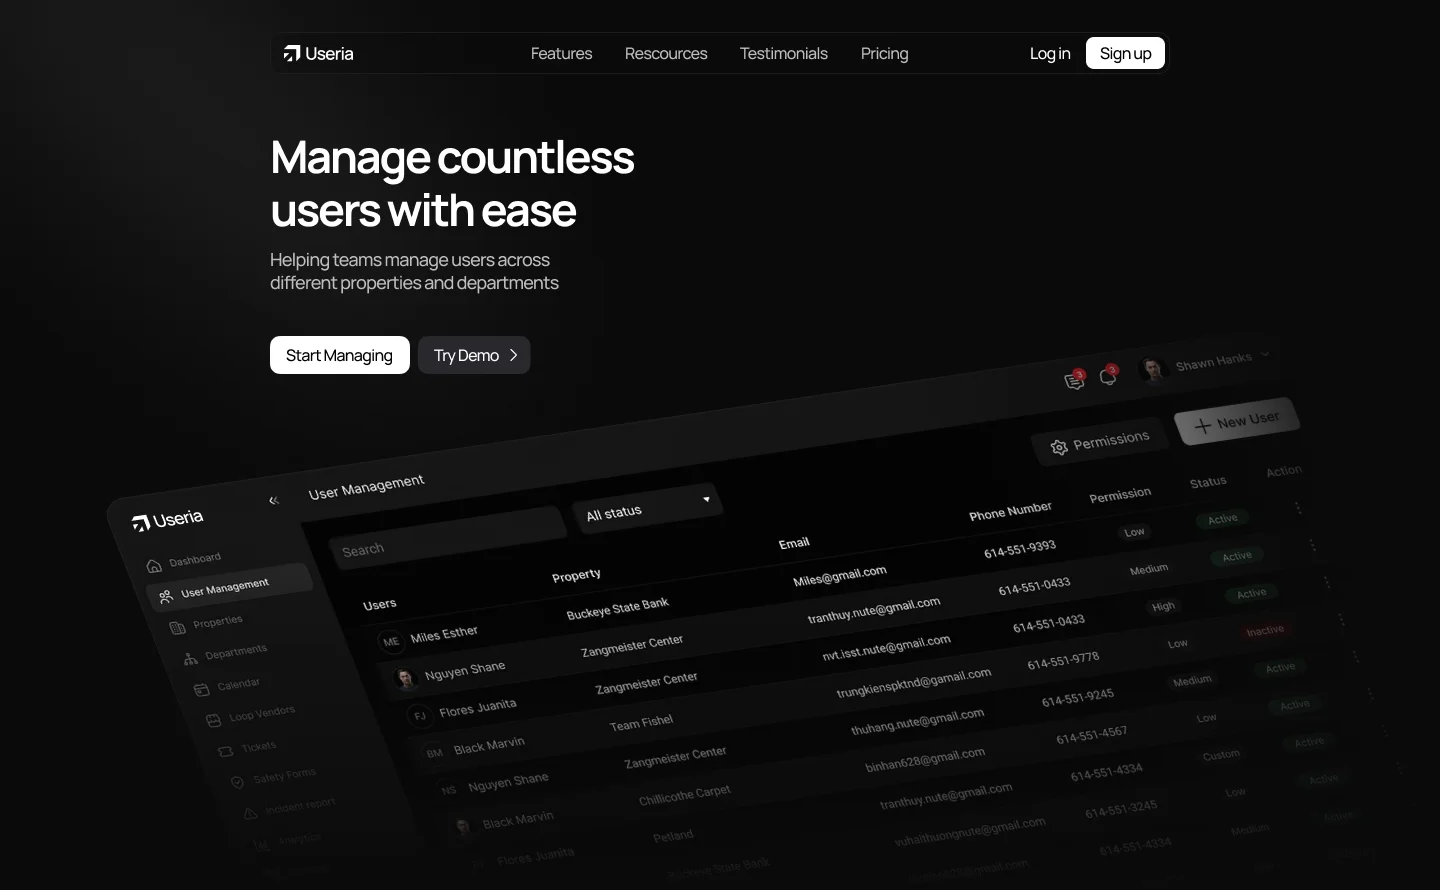Click the phone number 614-551-9778
1440x890 pixels.
pos(1063,660)
